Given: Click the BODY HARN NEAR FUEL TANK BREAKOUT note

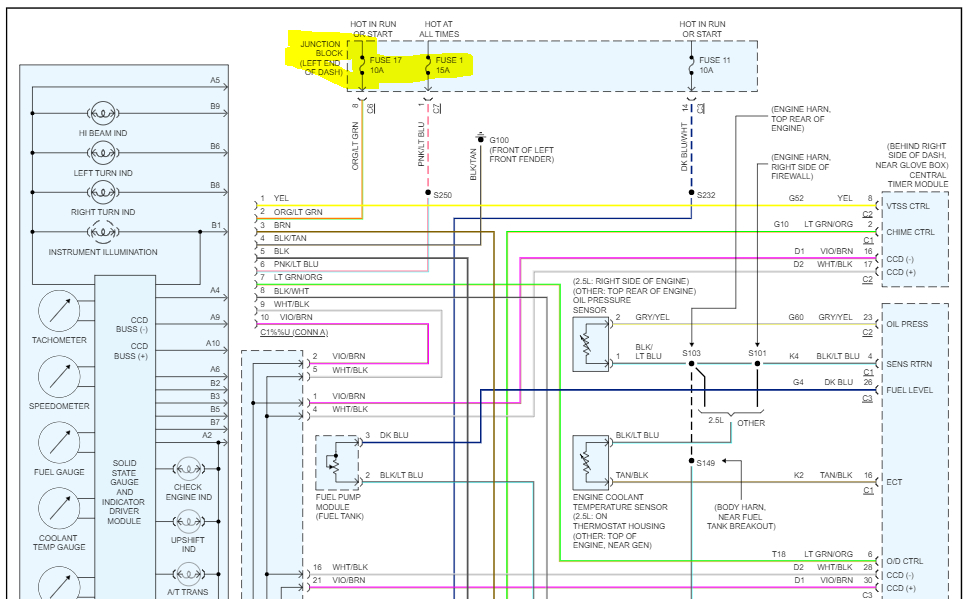Looking at the screenshot, I should coord(741,516).
